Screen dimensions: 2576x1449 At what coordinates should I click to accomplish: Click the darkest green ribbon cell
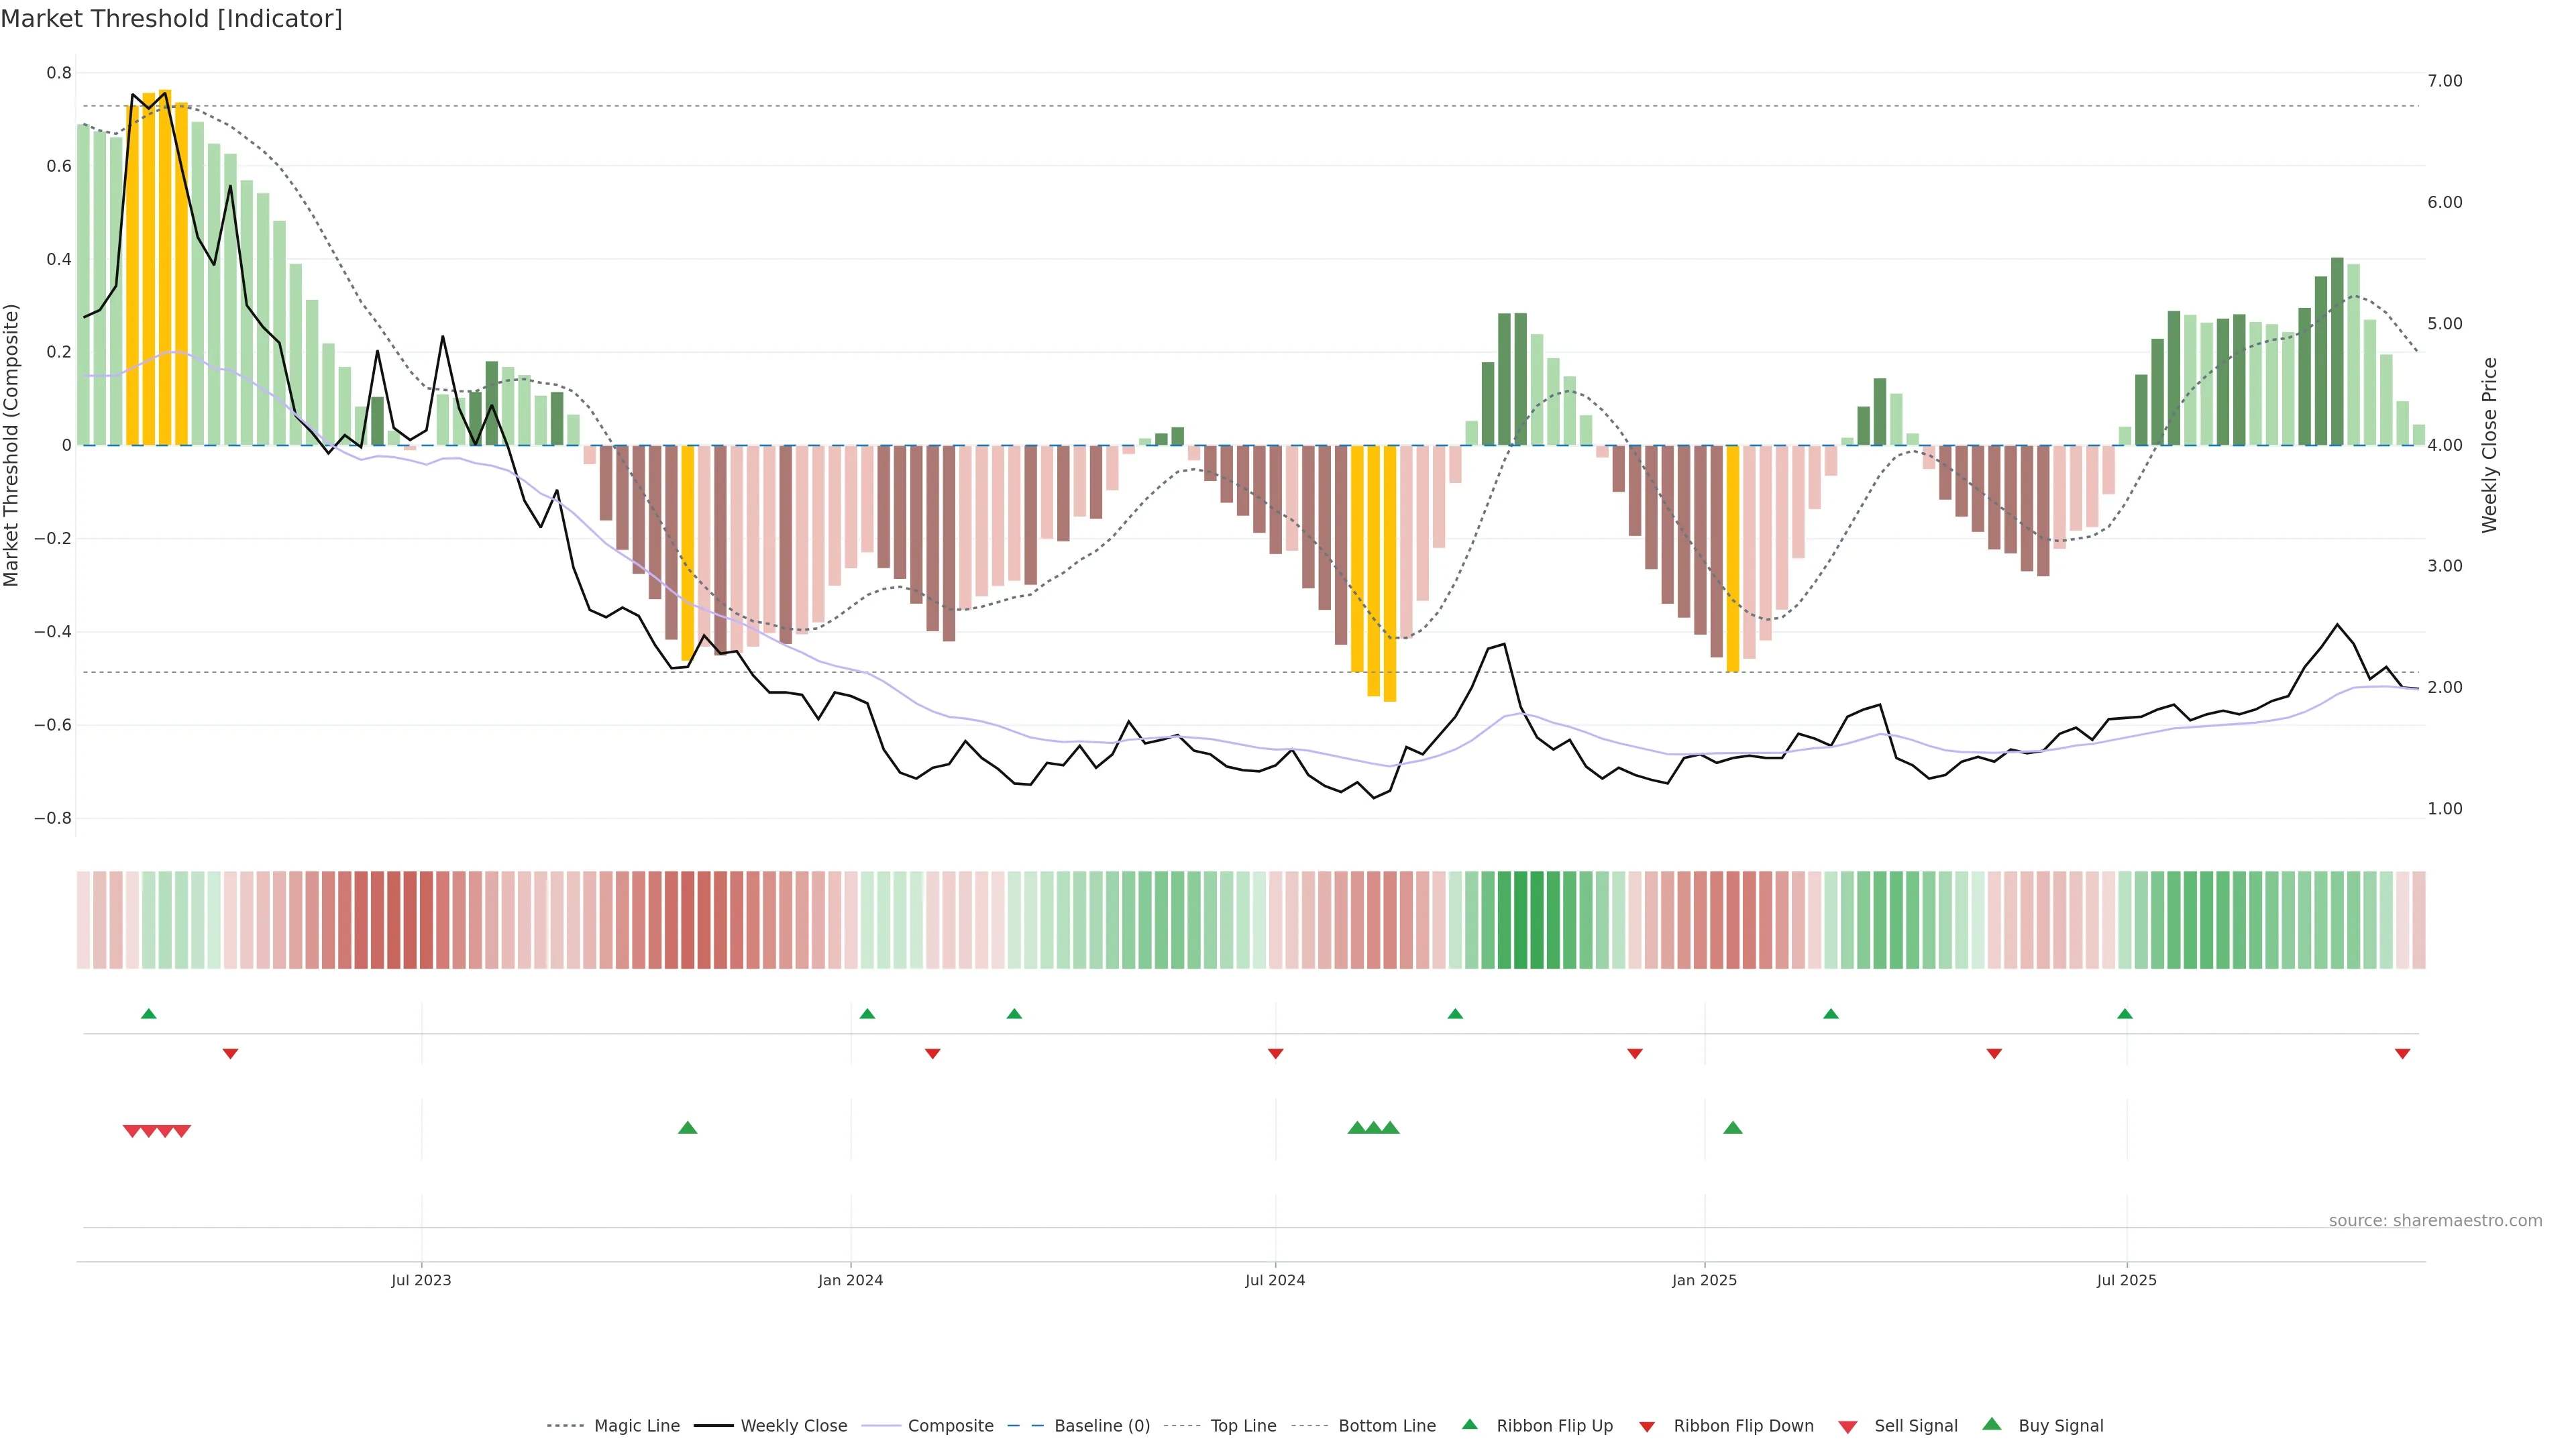click(x=1520, y=920)
